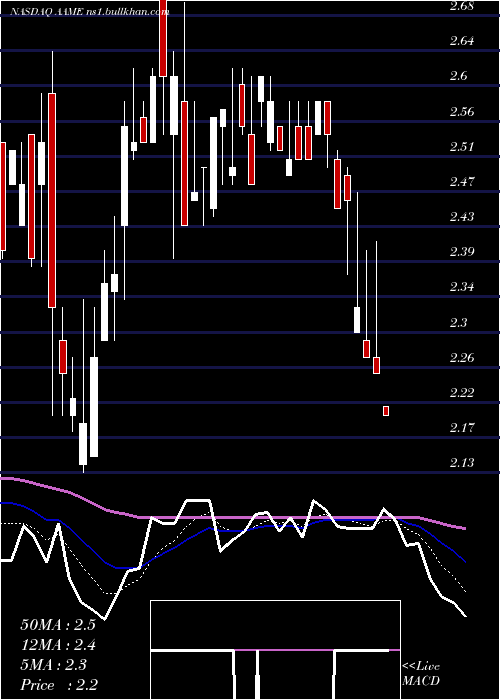Viewport: 500px width, 700px height.
Task: Click the 2.13 price axis label
Action: (462, 462)
